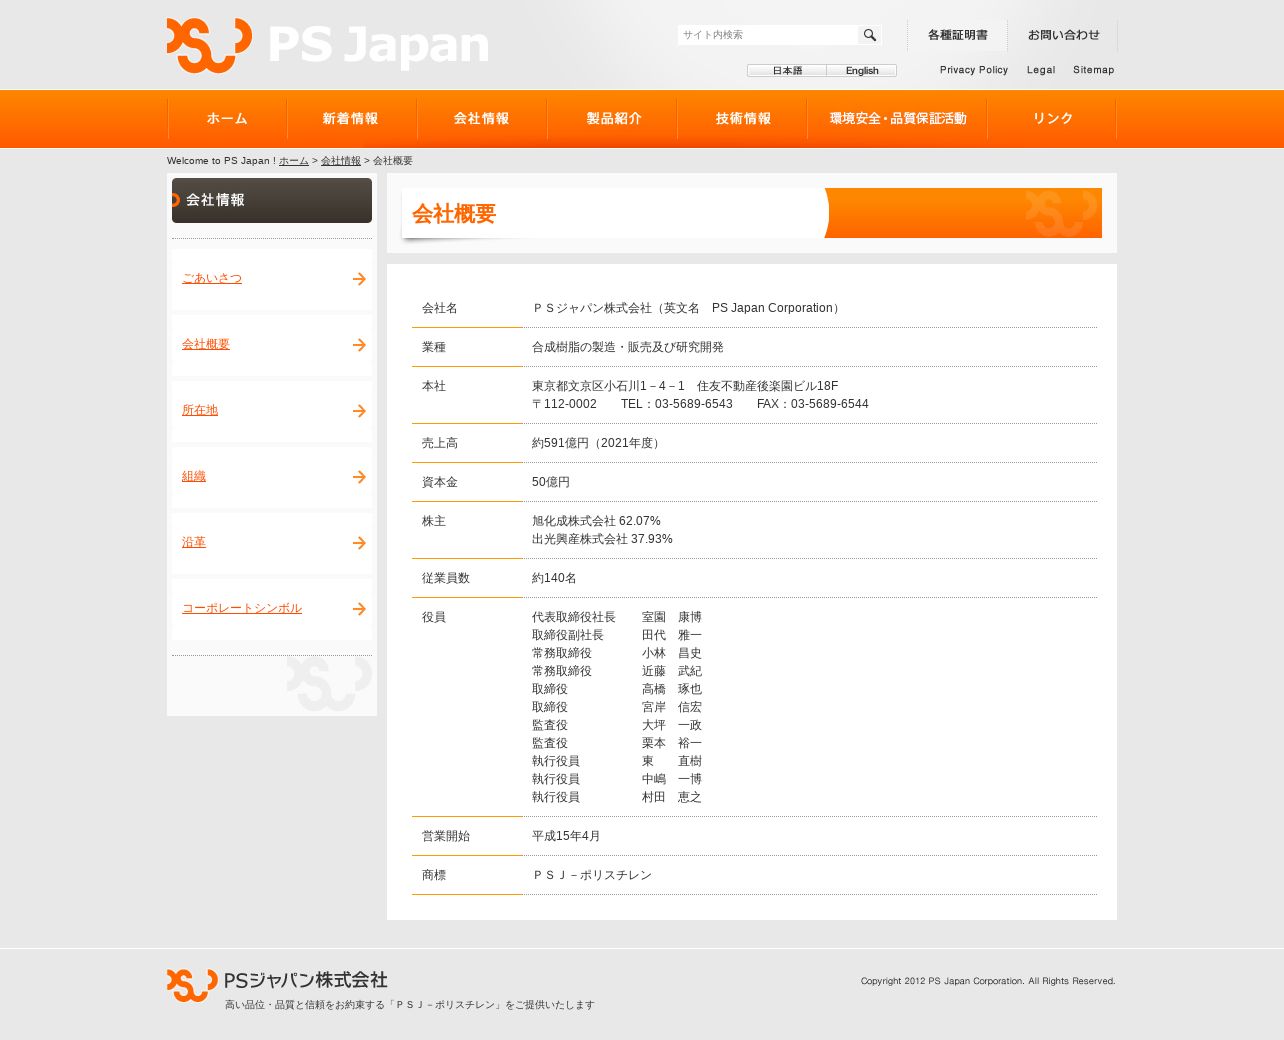
Task: Open 環境安全・品質保証活動 navigation tab
Action: pos(898,119)
